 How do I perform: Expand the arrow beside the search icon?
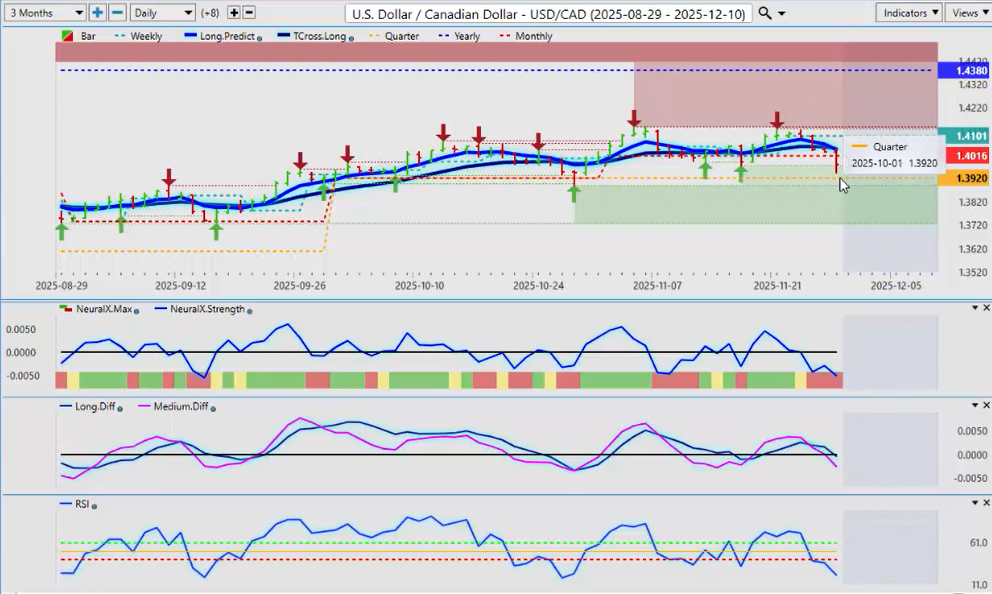(x=782, y=14)
